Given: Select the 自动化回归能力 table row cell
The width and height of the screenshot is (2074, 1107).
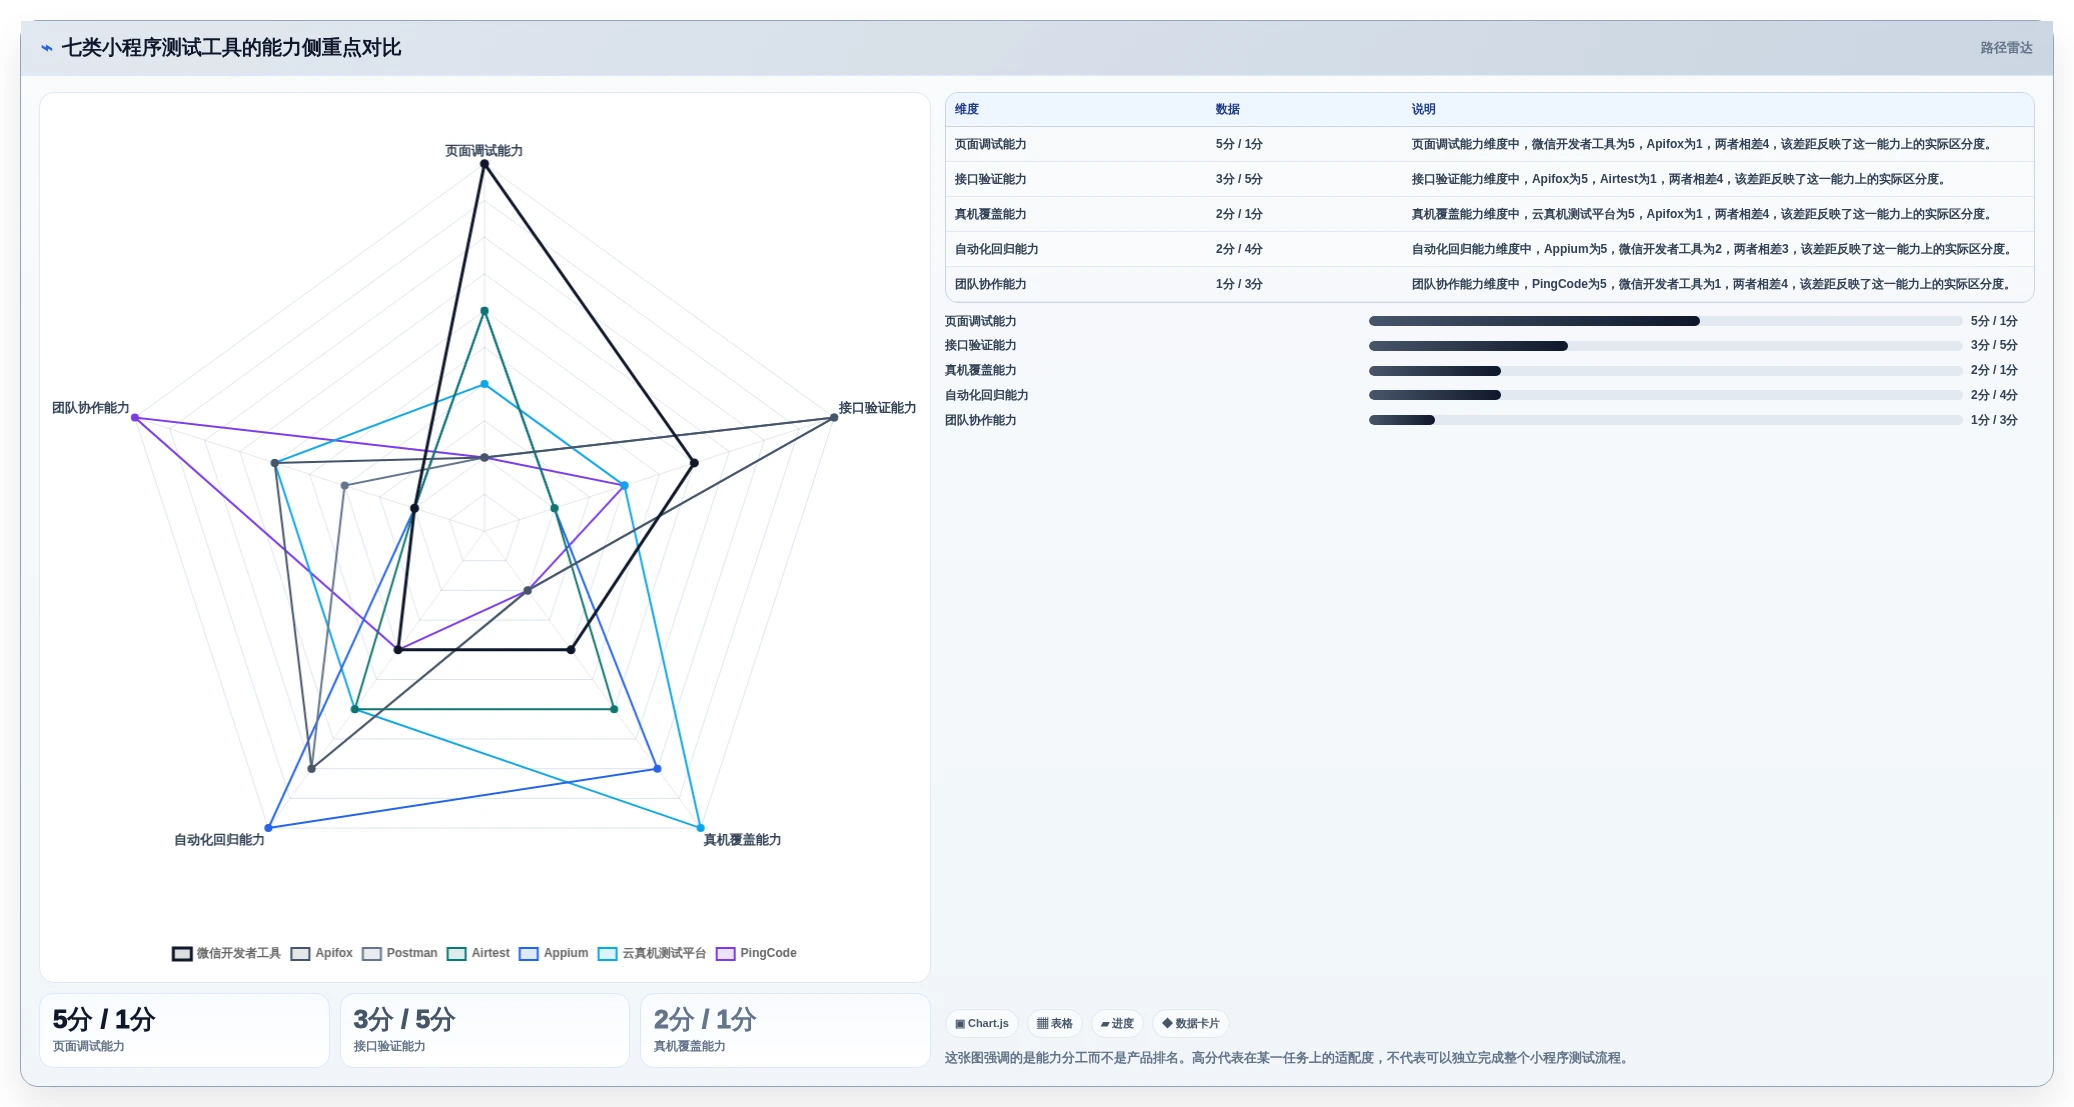Looking at the screenshot, I should [x=997, y=249].
